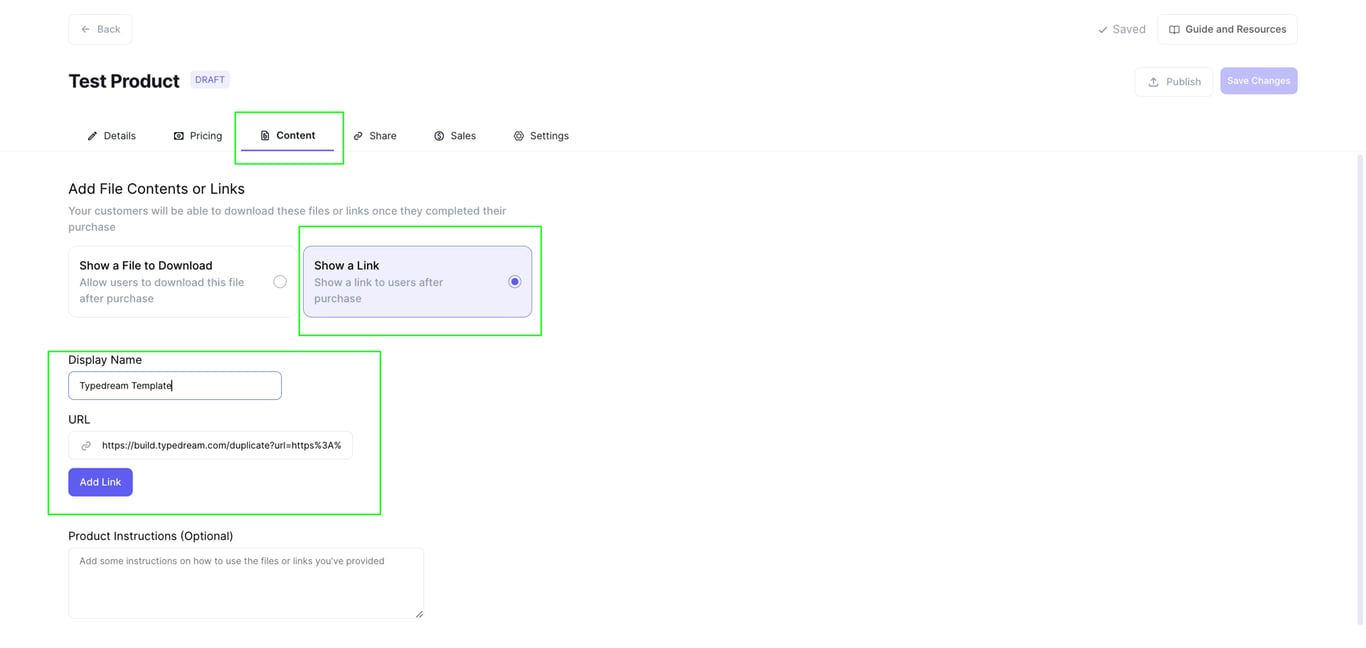
Task: Focus the Display Name input field
Action: click(175, 385)
